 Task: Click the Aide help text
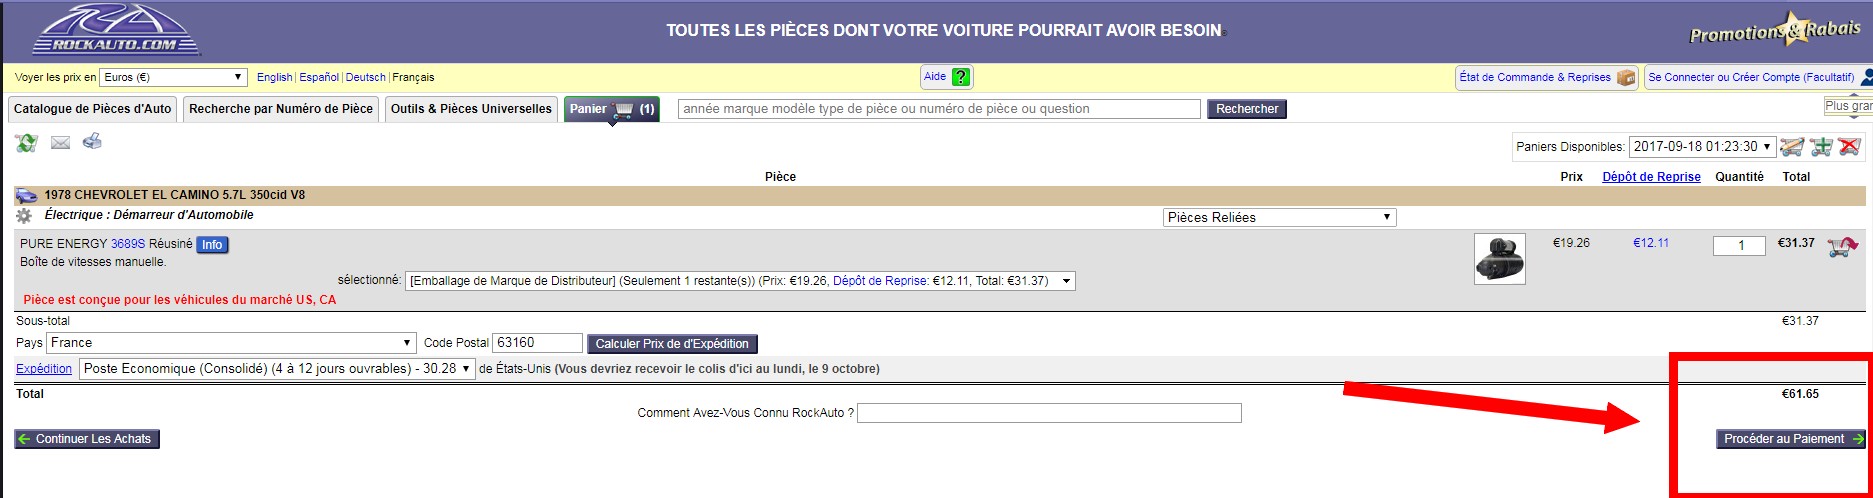coord(935,77)
